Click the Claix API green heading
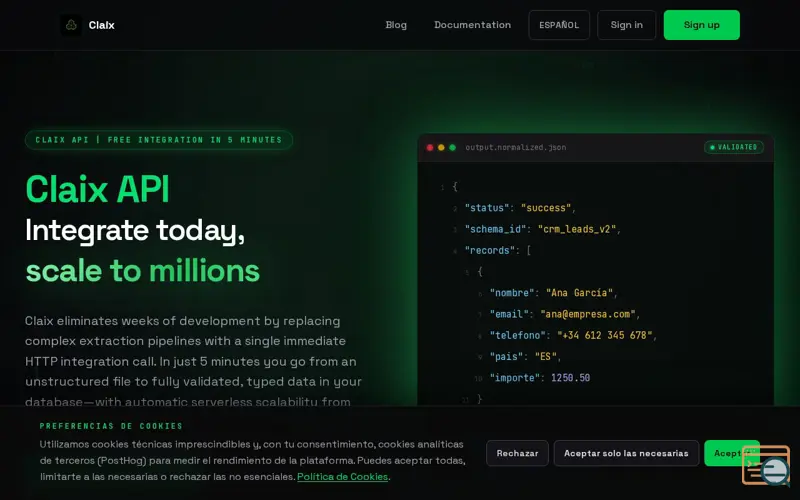The width and height of the screenshot is (800, 500). point(97,189)
